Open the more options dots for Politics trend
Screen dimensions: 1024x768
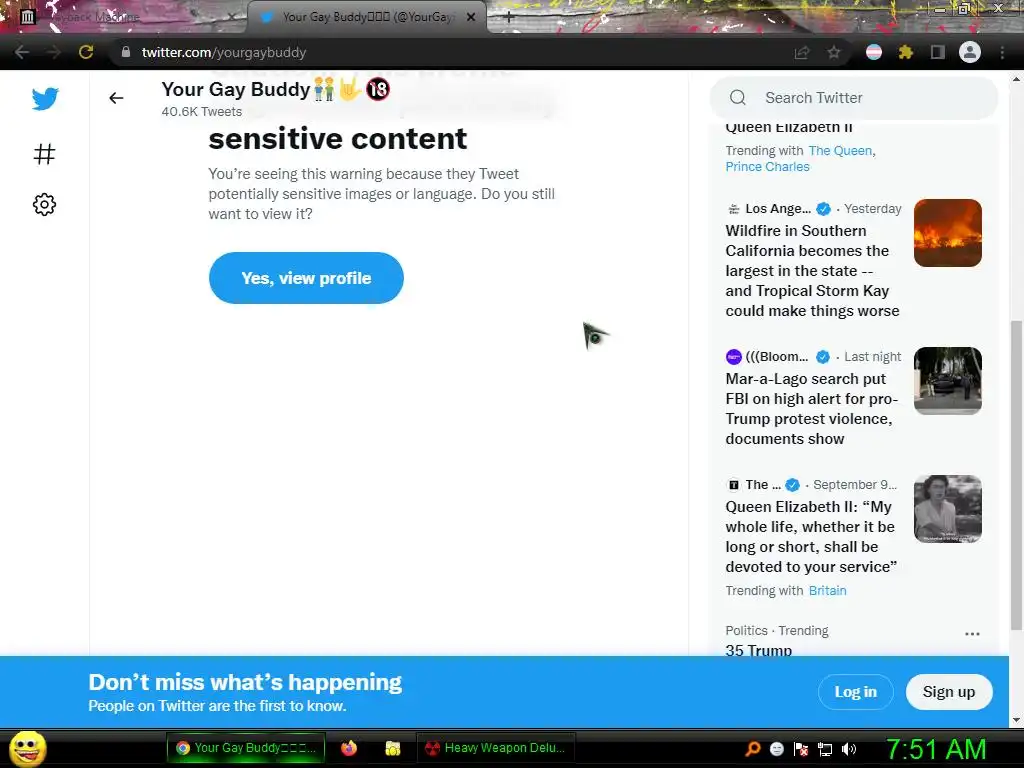point(972,633)
